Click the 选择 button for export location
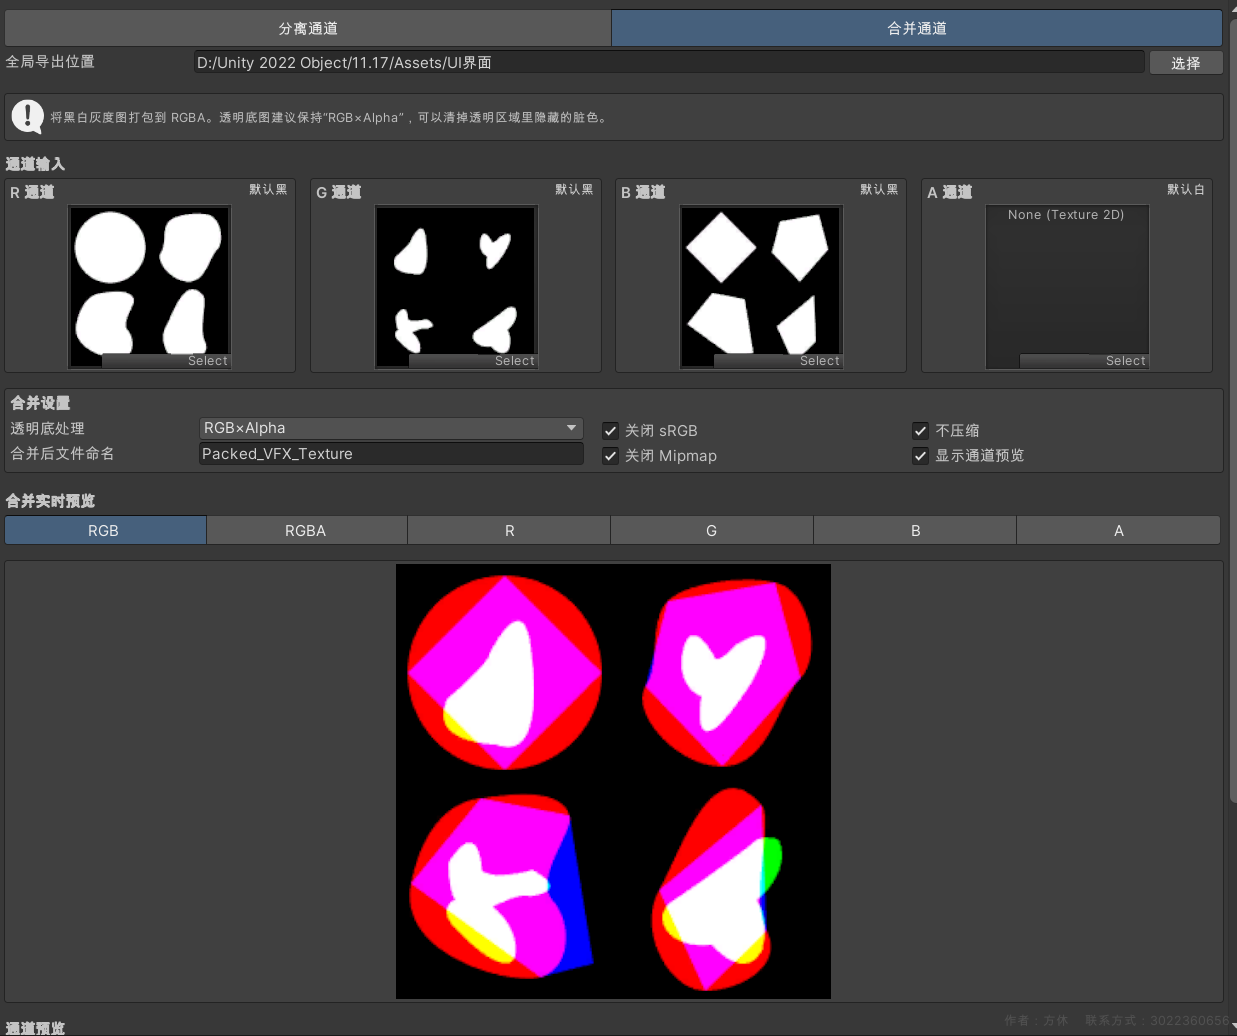This screenshot has width=1237, height=1036. pyautogui.click(x=1186, y=63)
